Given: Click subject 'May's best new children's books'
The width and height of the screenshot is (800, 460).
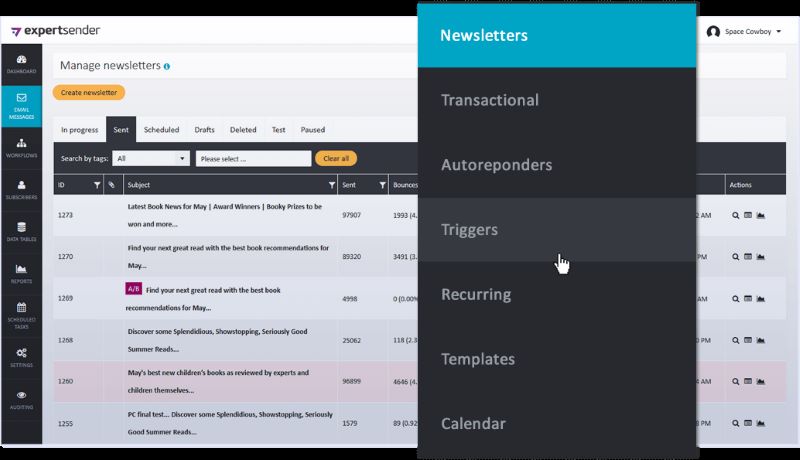Looking at the screenshot, I should [x=218, y=381].
